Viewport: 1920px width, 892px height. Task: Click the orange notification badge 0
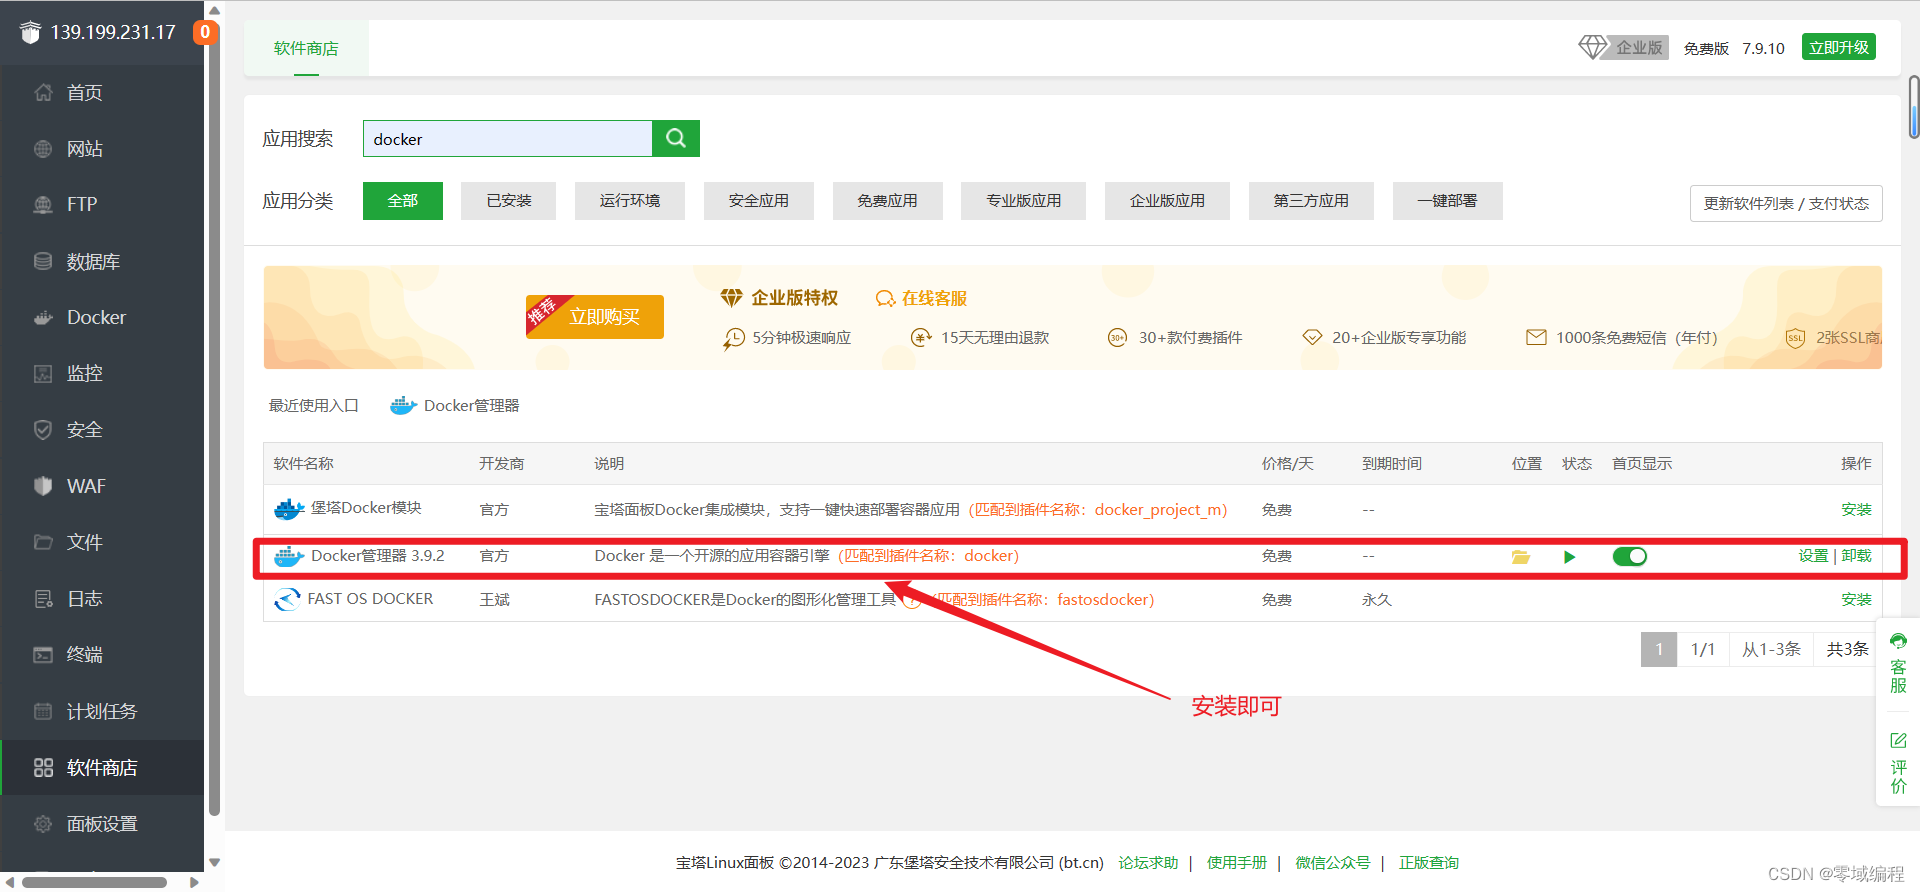coord(205,32)
